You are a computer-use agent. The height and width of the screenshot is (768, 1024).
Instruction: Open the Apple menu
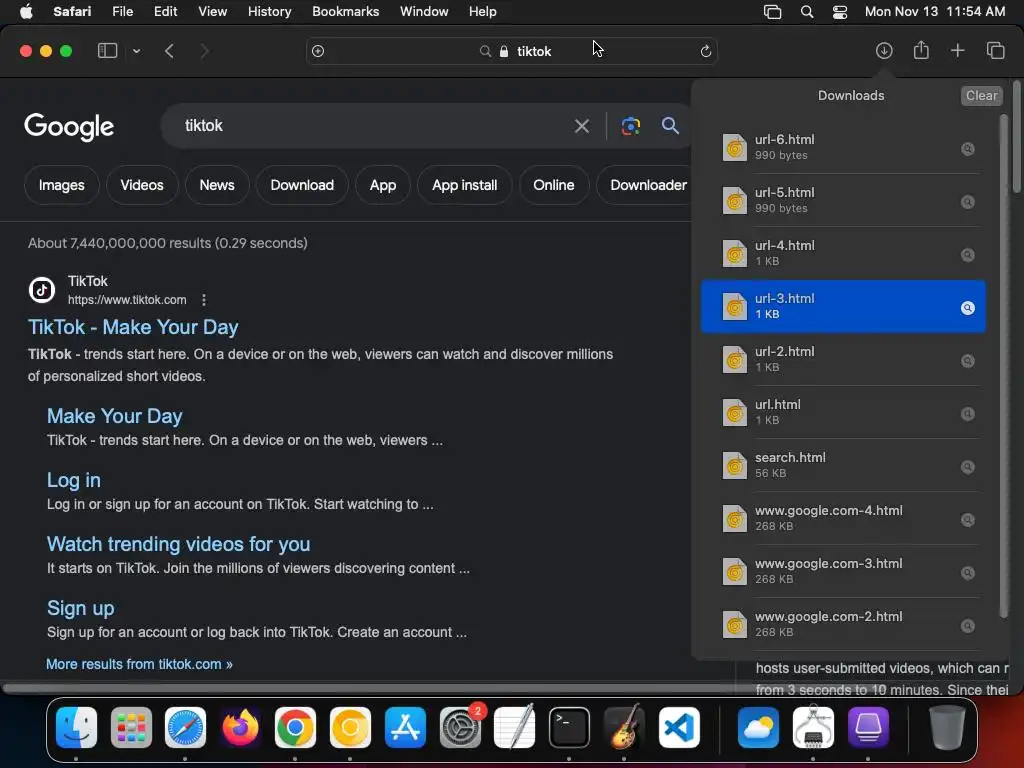[x=26, y=12]
